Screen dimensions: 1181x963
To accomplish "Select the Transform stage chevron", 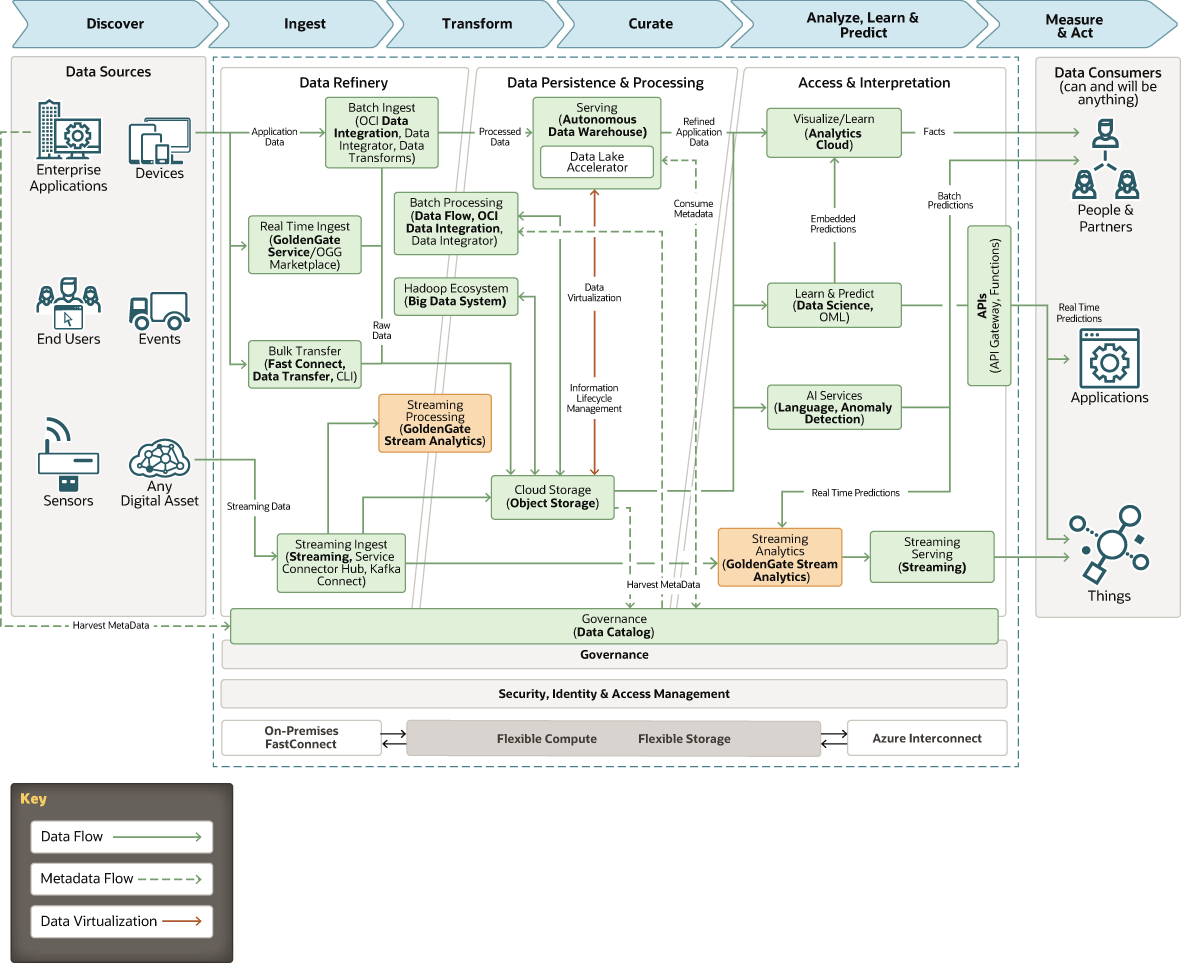I will click(x=476, y=24).
